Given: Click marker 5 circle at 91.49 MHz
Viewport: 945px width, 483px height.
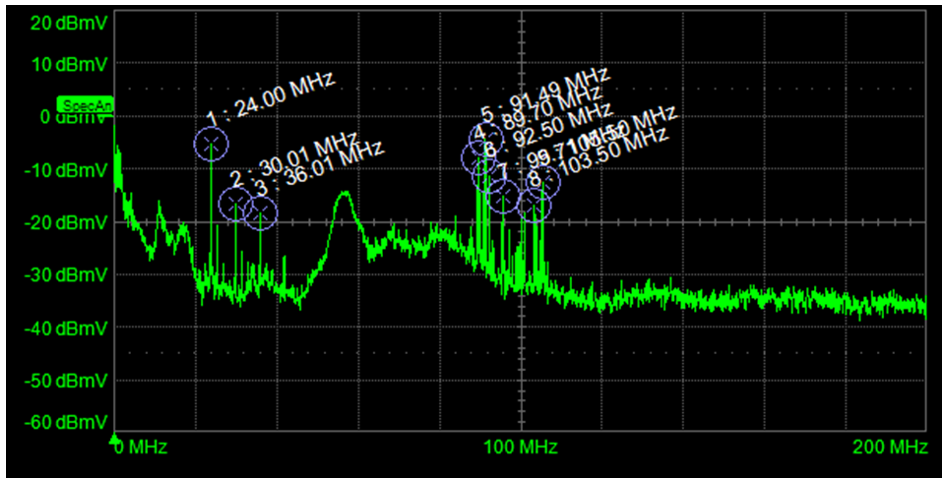Looking at the screenshot, I should click(x=486, y=139).
